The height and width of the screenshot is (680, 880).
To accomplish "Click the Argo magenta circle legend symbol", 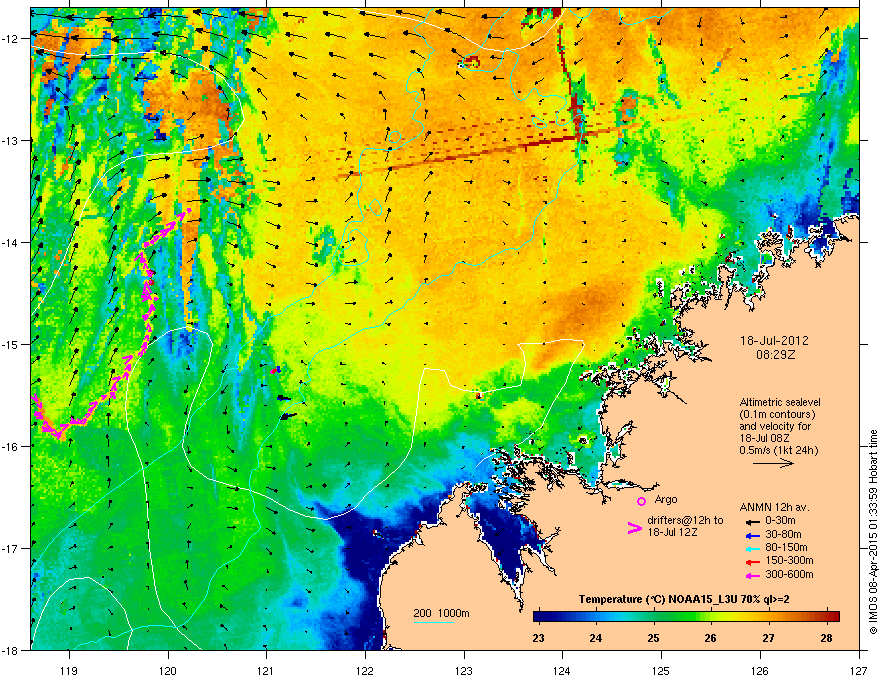I will pyautogui.click(x=641, y=501).
